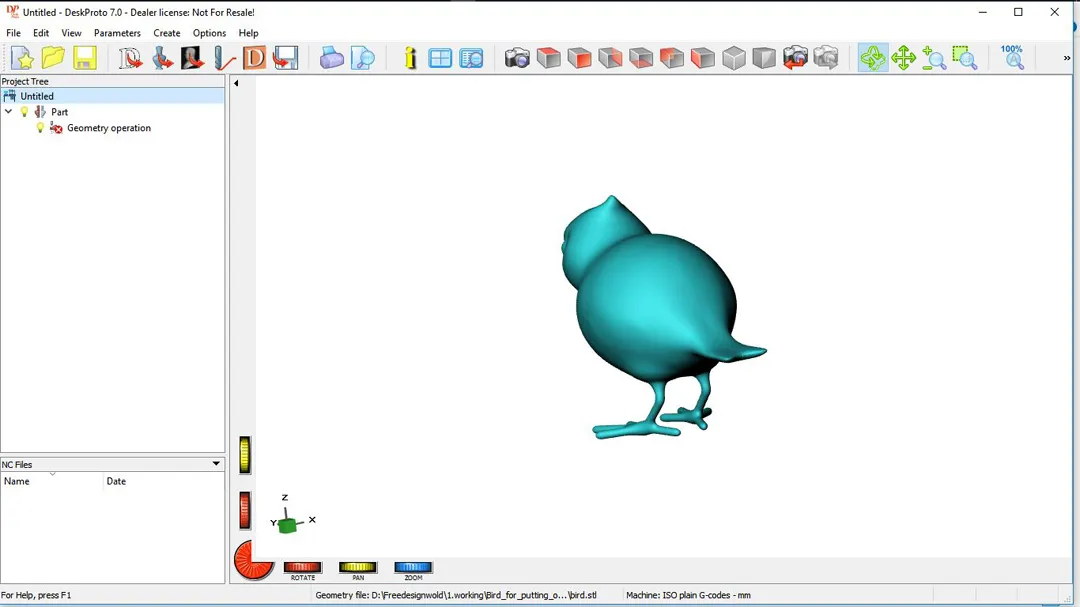The height and width of the screenshot is (607, 1080).
Task: Toggle the Part visibility light bulb
Action: pos(25,112)
